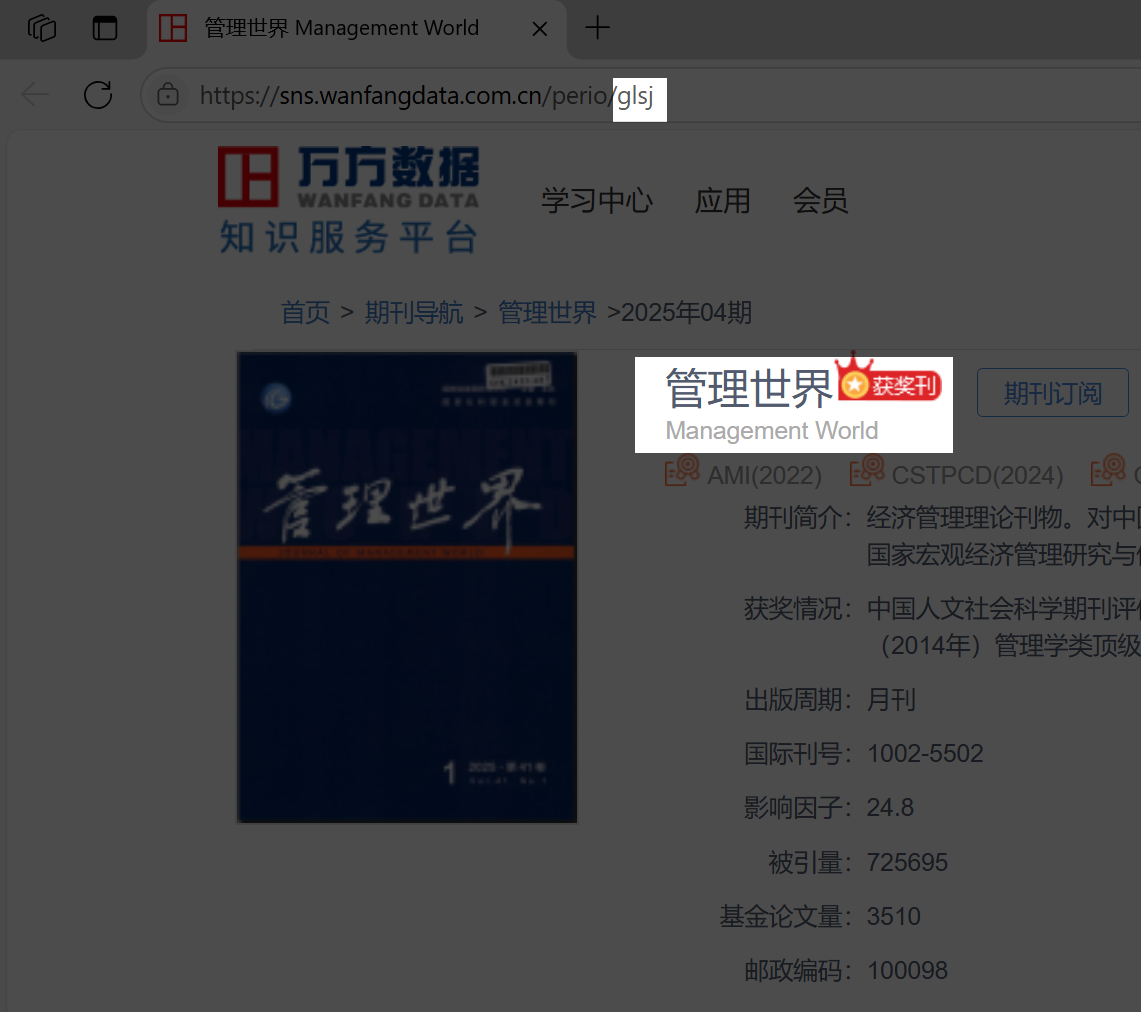Click the 获奖刊 award badge
Screen dimensions: 1141x1012
pos(890,384)
